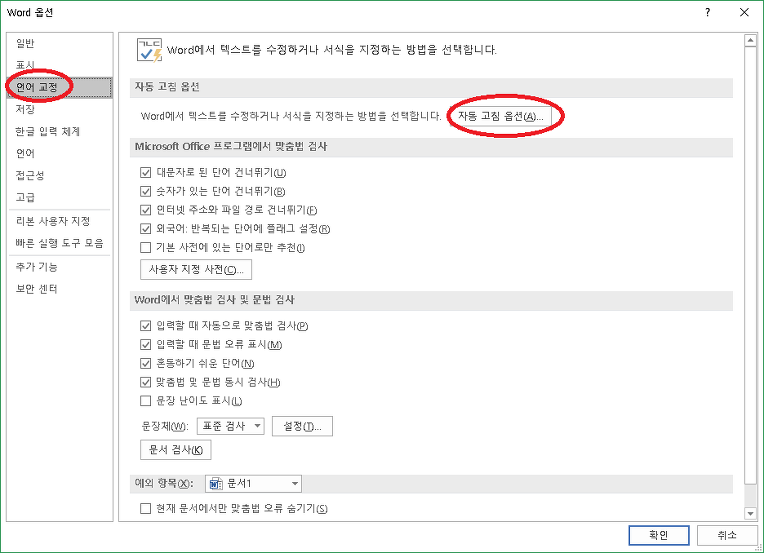Click the 설정(T)... button
Image resolution: width=764 pixels, height=553 pixels.
[x=302, y=426]
